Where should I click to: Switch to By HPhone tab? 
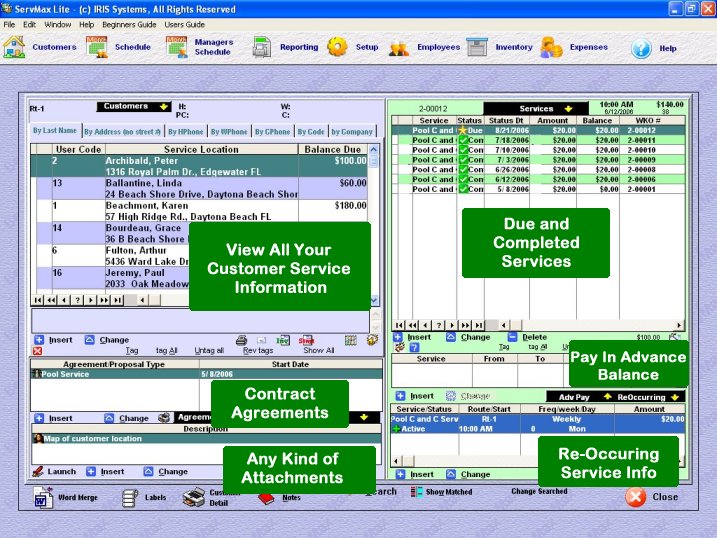coord(185,132)
